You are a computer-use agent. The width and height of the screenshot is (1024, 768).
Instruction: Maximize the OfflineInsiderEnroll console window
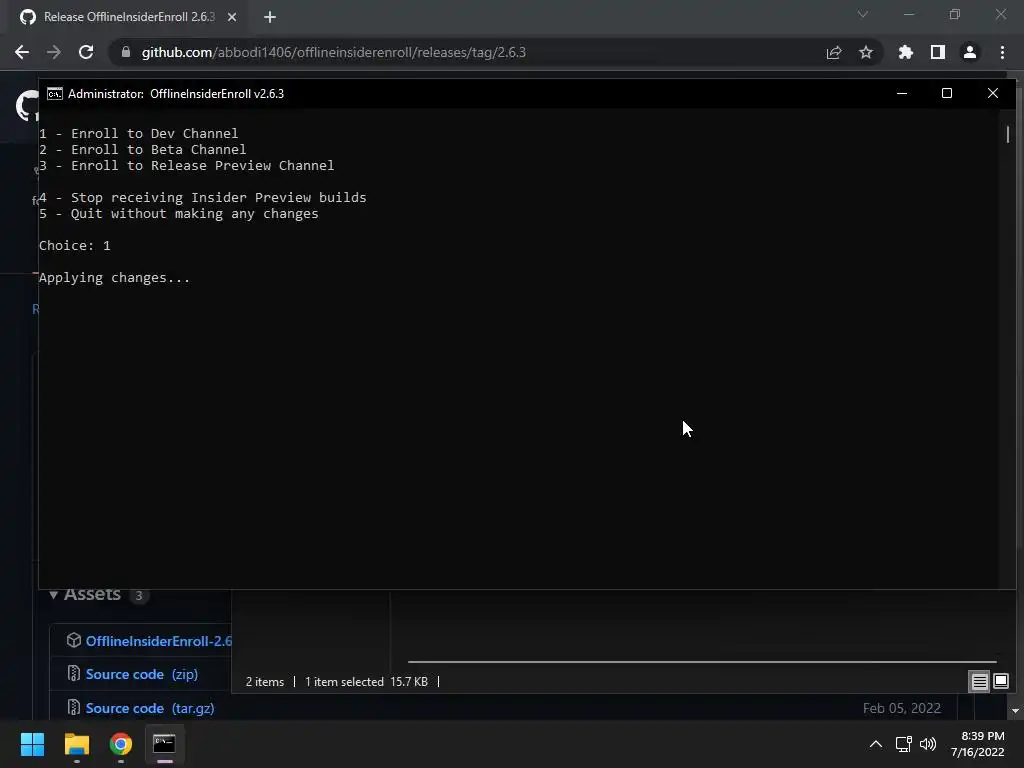(x=946, y=93)
